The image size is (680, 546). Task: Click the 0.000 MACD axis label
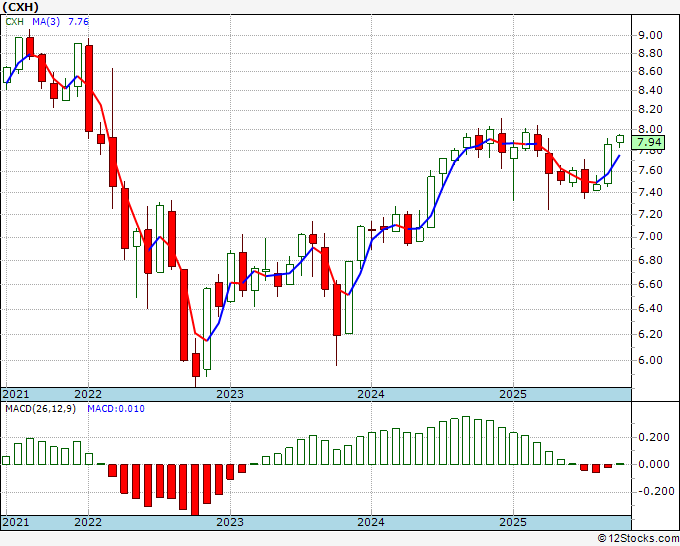click(x=654, y=464)
